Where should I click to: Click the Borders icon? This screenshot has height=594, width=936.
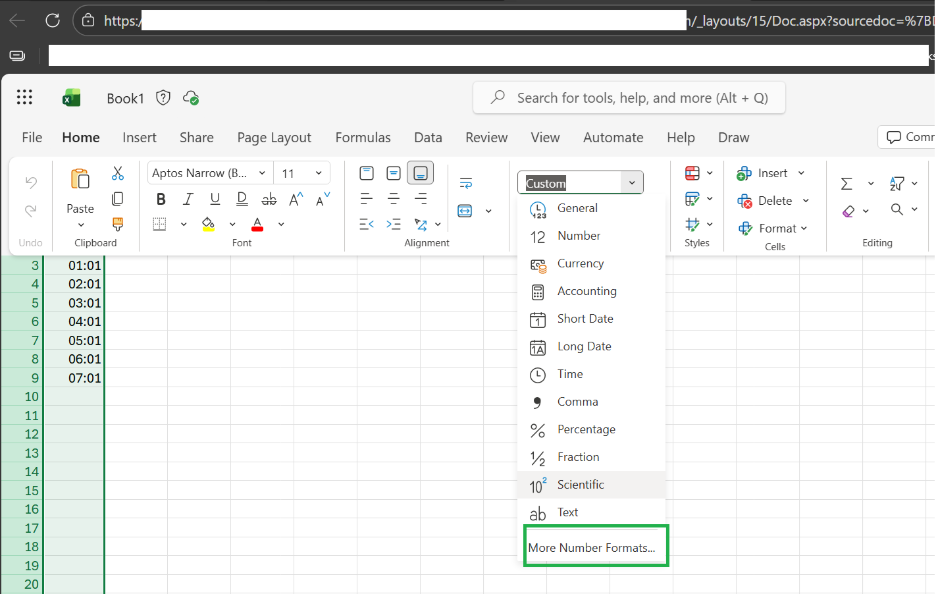(159, 224)
